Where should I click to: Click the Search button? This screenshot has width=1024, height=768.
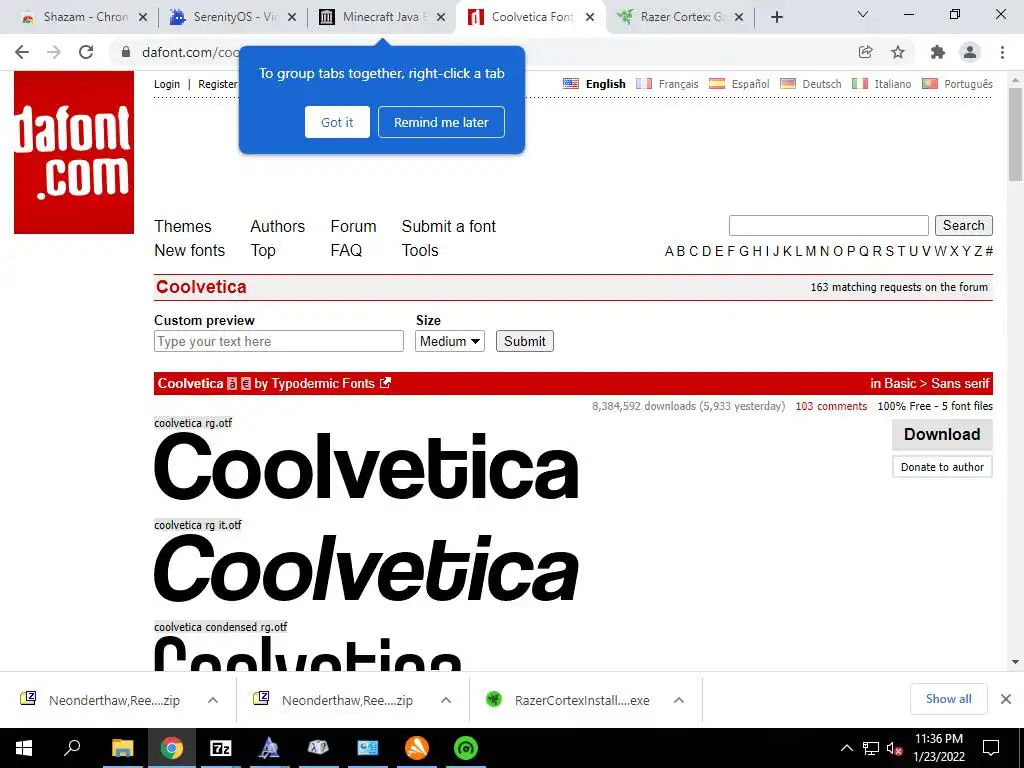(x=963, y=225)
